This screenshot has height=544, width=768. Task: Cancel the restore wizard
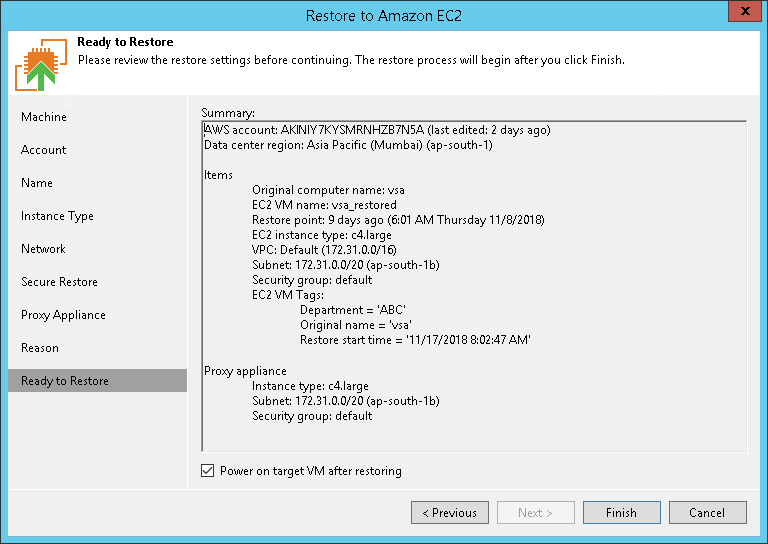707,513
